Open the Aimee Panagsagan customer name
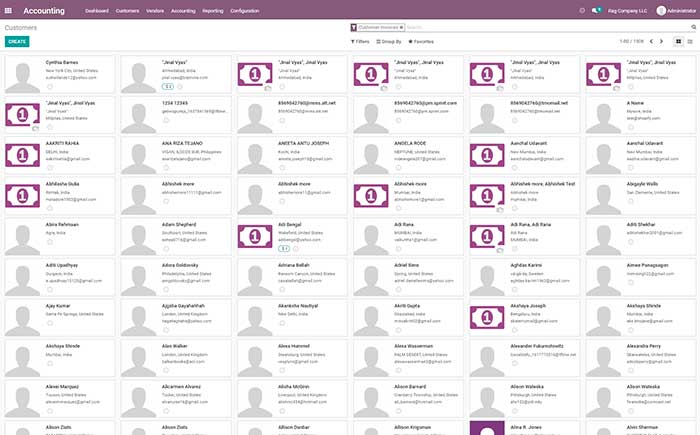This screenshot has width=700, height=435. (647, 265)
